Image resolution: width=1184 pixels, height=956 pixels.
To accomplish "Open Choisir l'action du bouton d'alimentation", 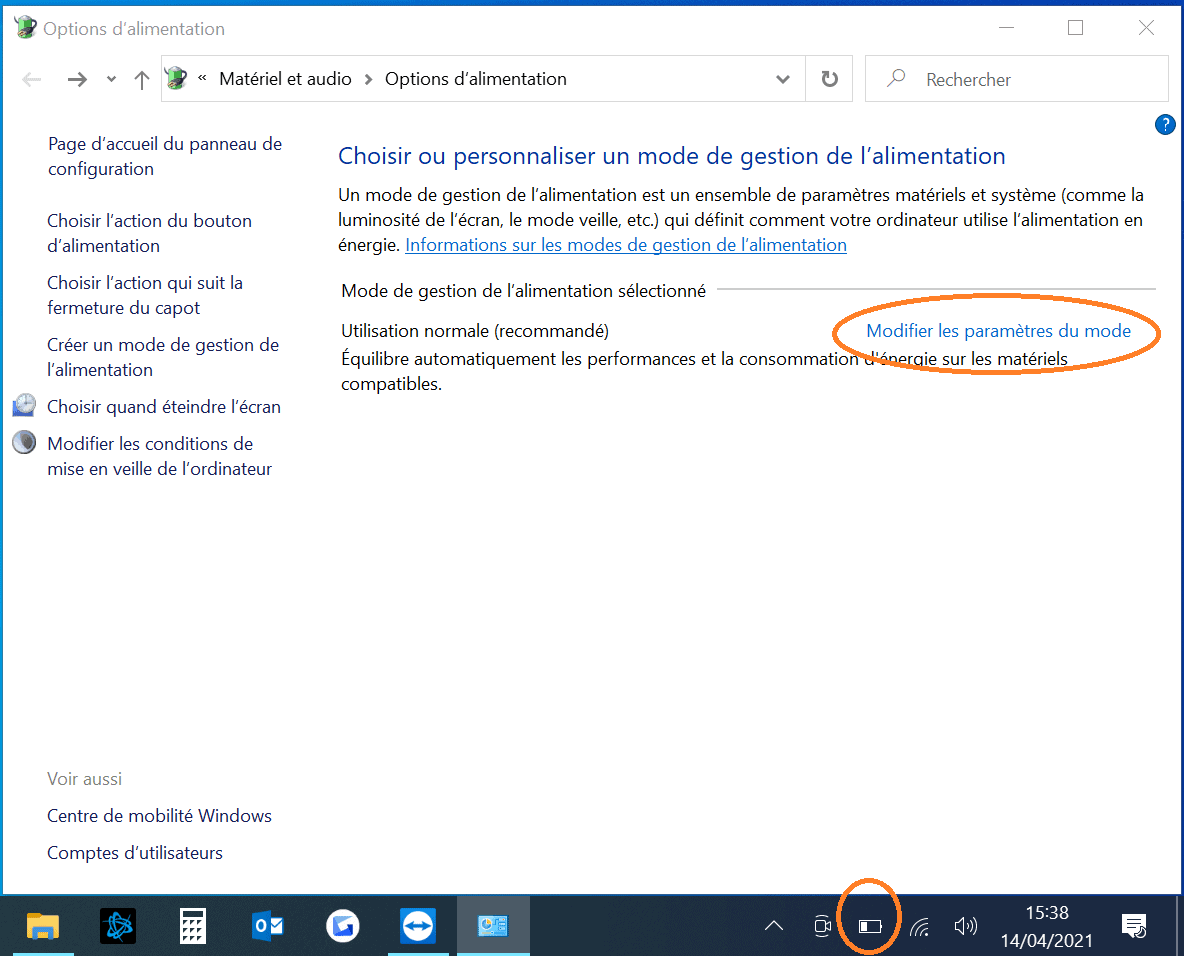I will [x=150, y=233].
